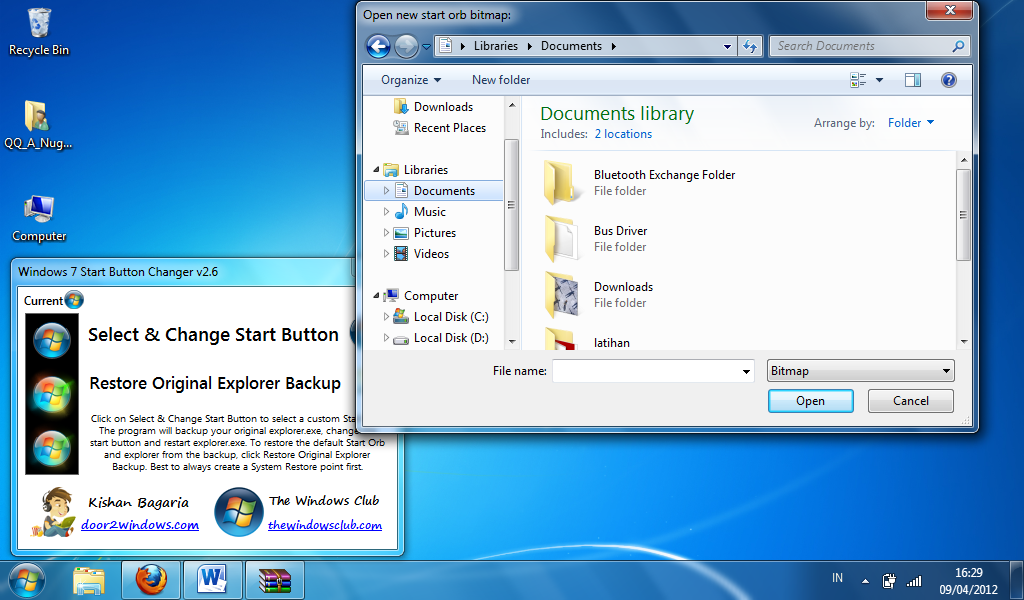1024x600 pixels.
Task: Expand the Local Disk (C:) node
Action: [x=386, y=317]
